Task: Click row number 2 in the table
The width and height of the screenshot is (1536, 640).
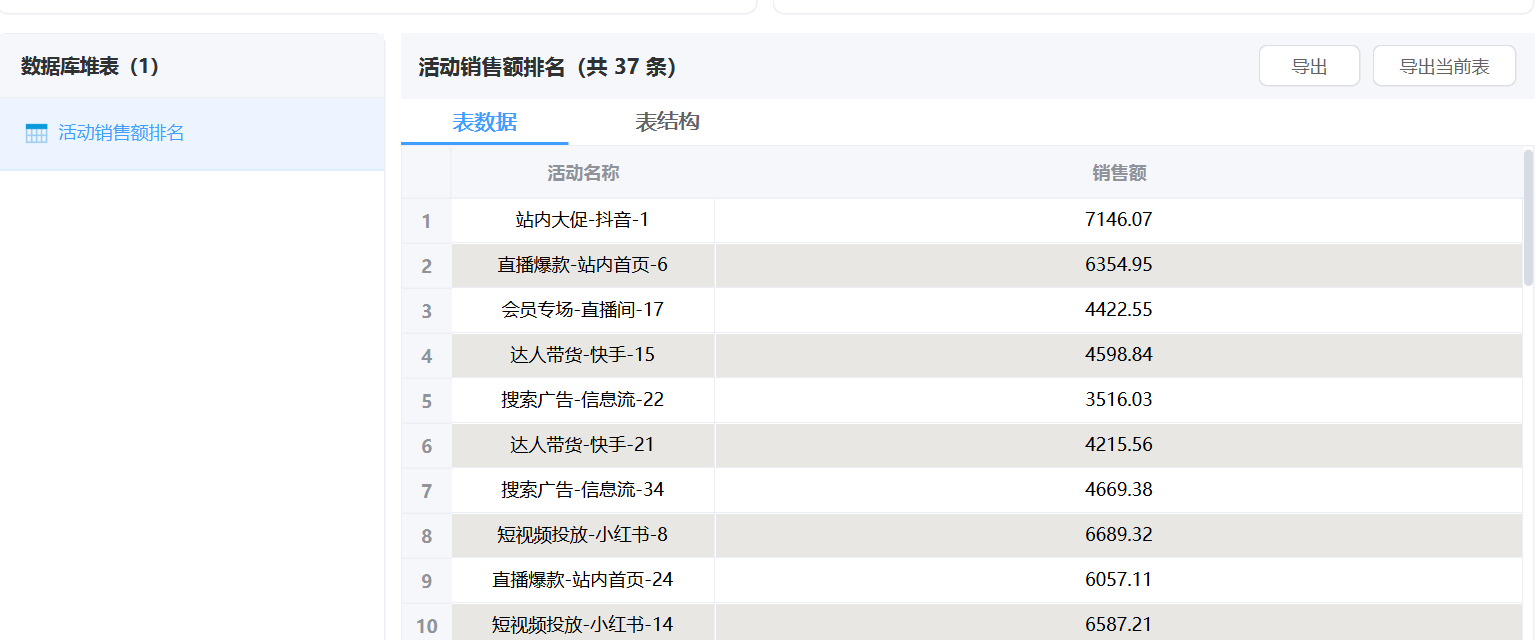Action: click(x=427, y=266)
